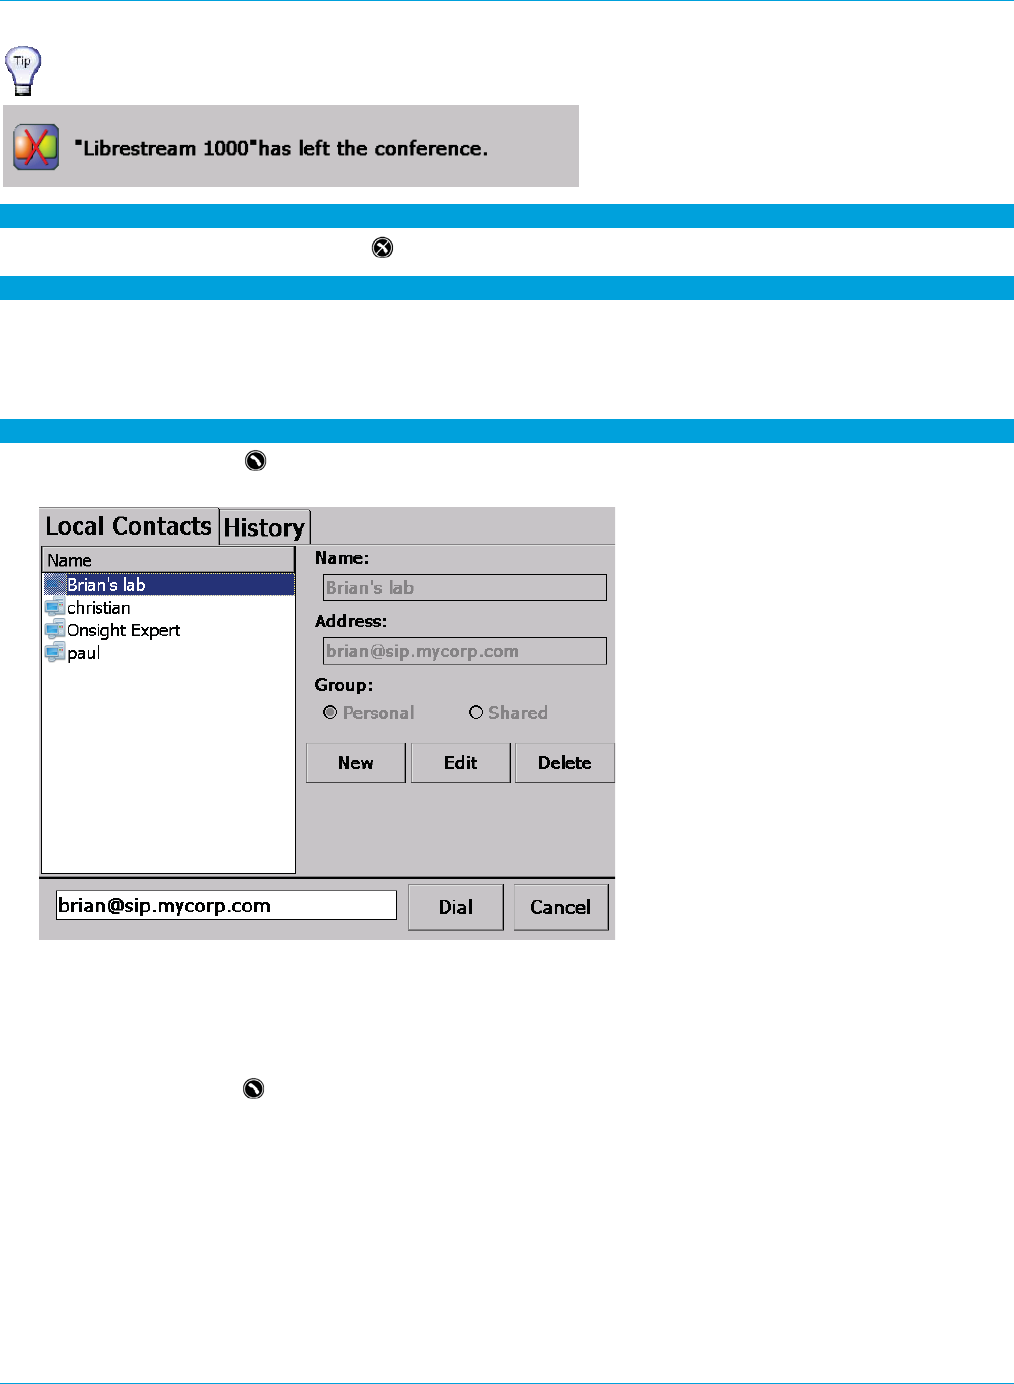Image resolution: width=1014 pixels, height=1384 pixels.
Task: Select the Personal group radio button
Action: pyautogui.click(x=330, y=713)
